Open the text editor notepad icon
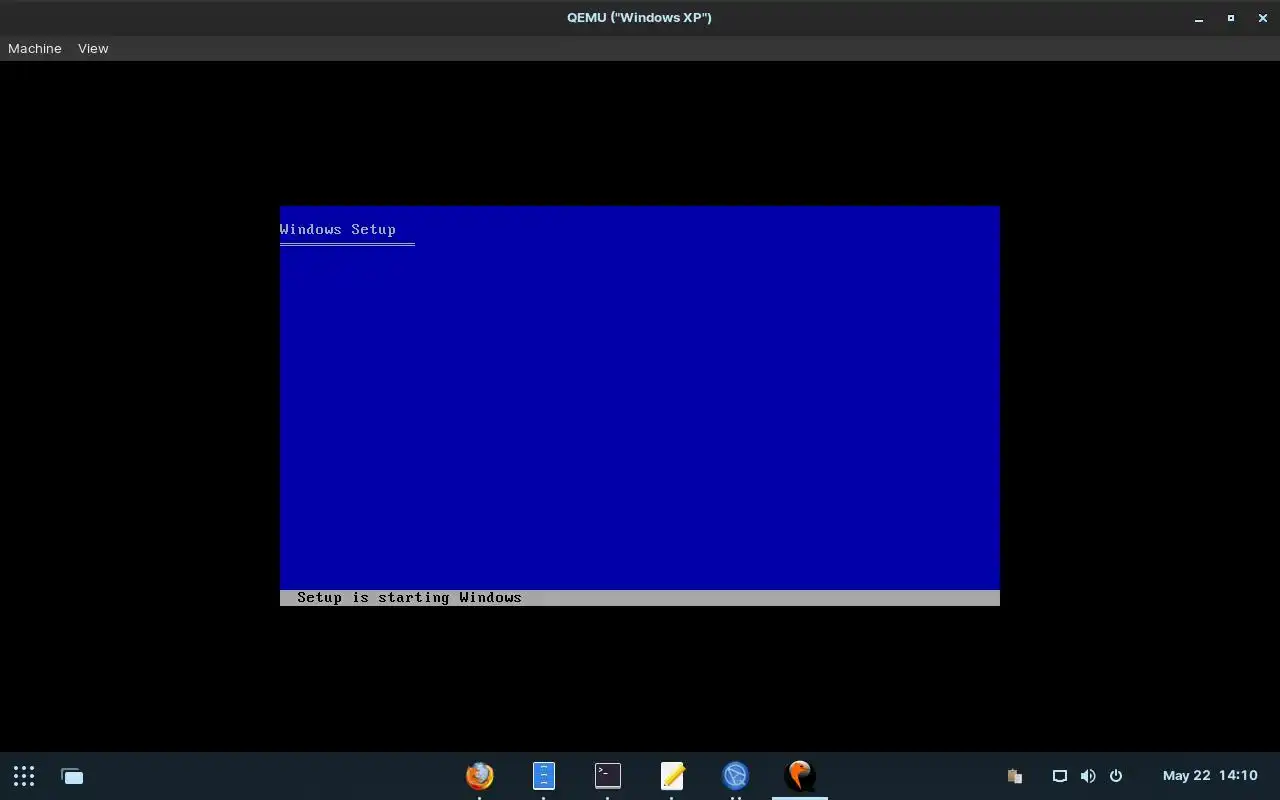Viewport: 1280px width, 800px height. [672, 775]
